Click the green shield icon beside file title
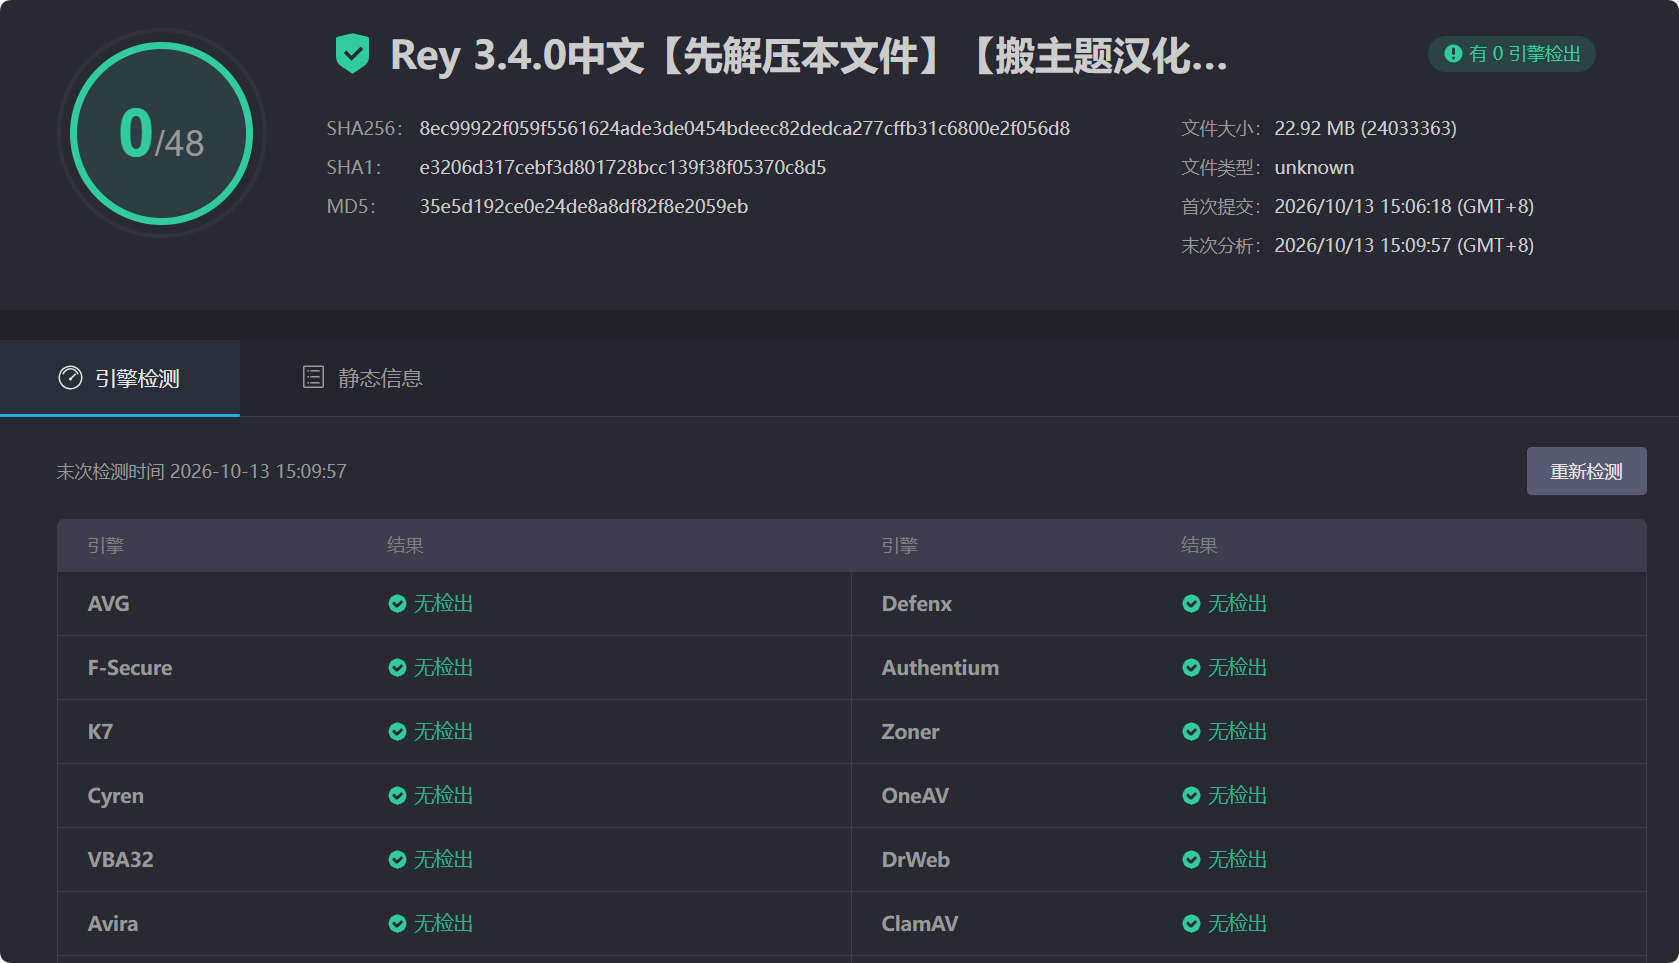1679x963 pixels. click(x=352, y=54)
